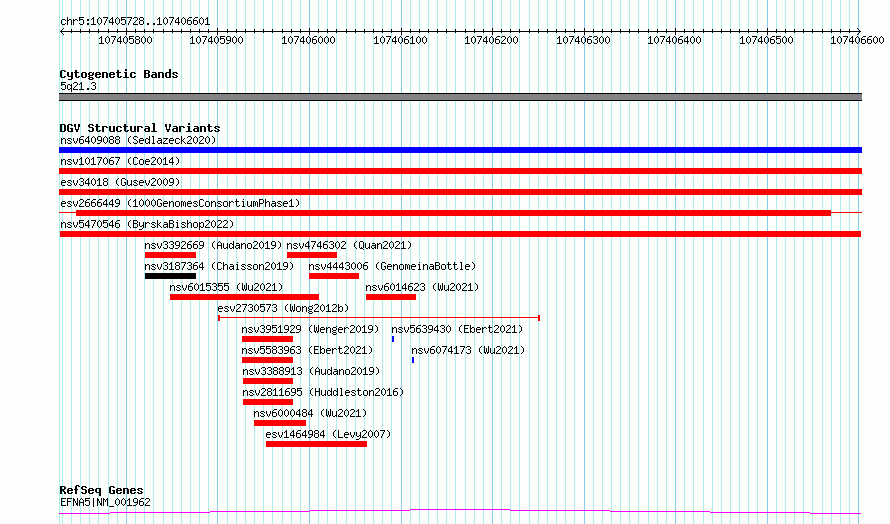Click red bar under nsv2811695
The height and width of the screenshot is (524, 890).
(268, 402)
